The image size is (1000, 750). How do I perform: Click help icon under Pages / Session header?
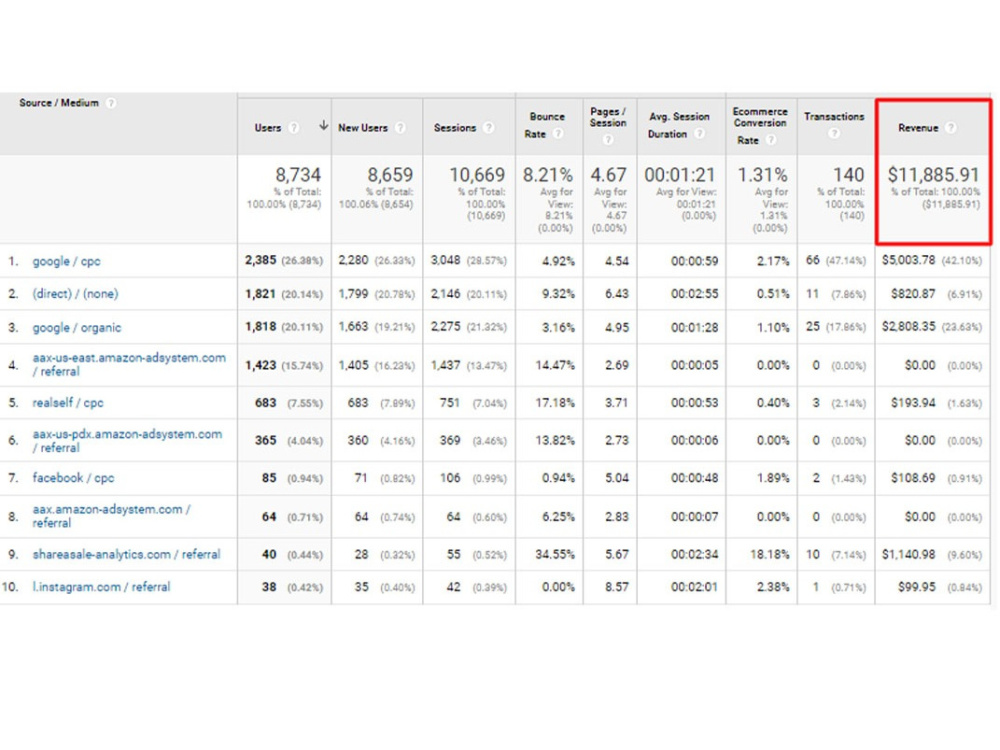point(608,139)
